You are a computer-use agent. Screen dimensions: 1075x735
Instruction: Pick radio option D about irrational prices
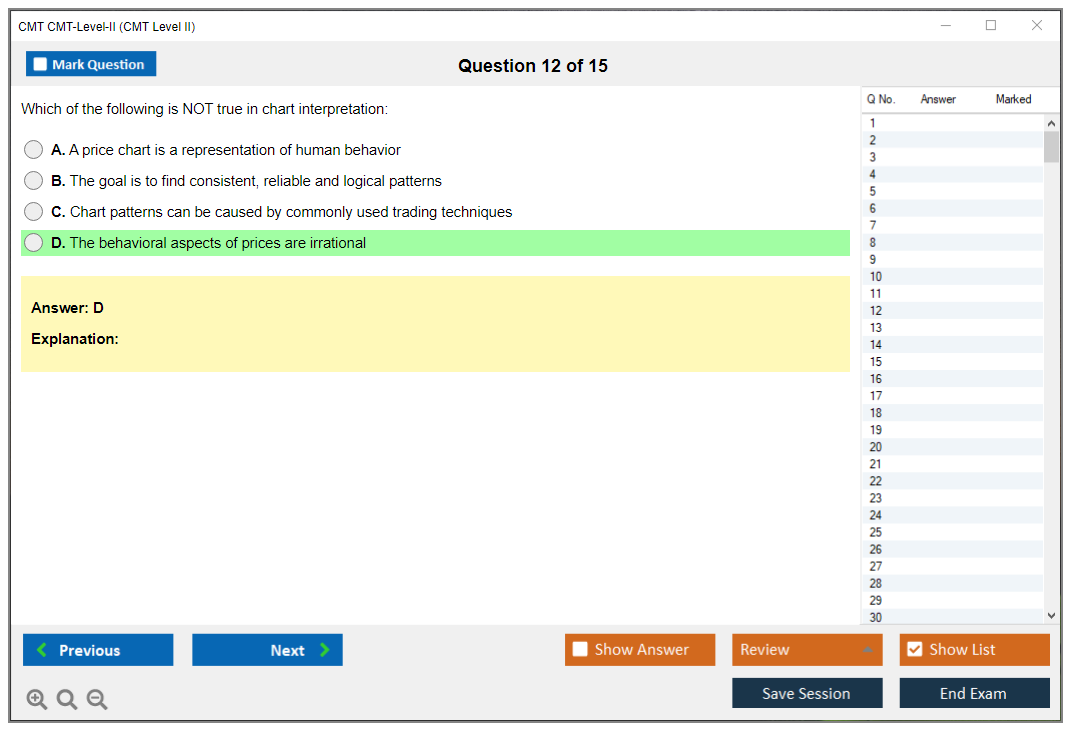[34, 243]
